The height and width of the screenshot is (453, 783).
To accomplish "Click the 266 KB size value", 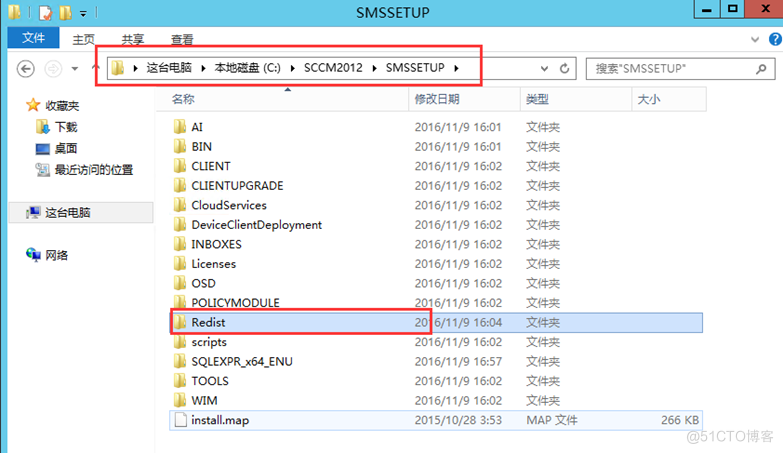I will 680,420.
